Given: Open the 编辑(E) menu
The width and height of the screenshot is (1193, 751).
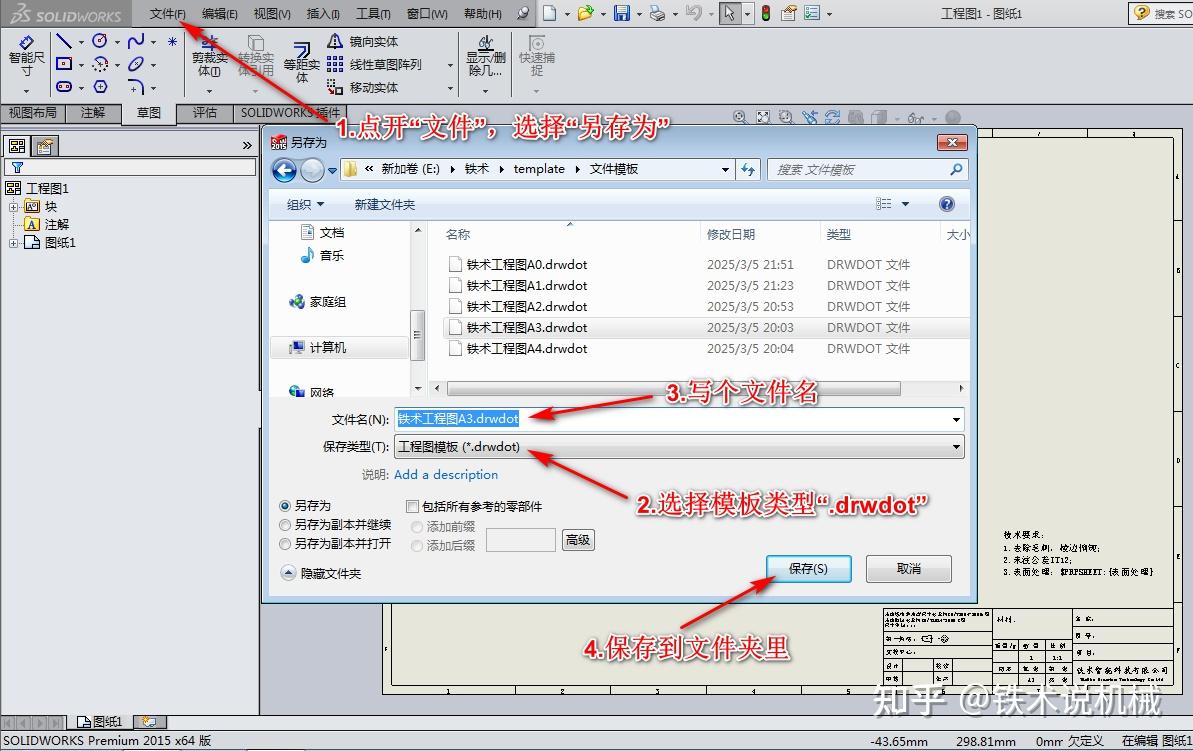Looking at the screenshot, I should click(220, 14).
